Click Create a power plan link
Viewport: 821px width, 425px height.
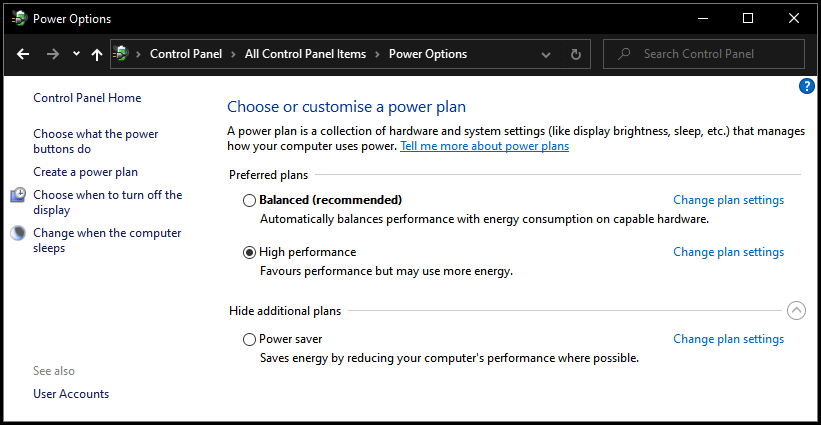coord(85,172)
